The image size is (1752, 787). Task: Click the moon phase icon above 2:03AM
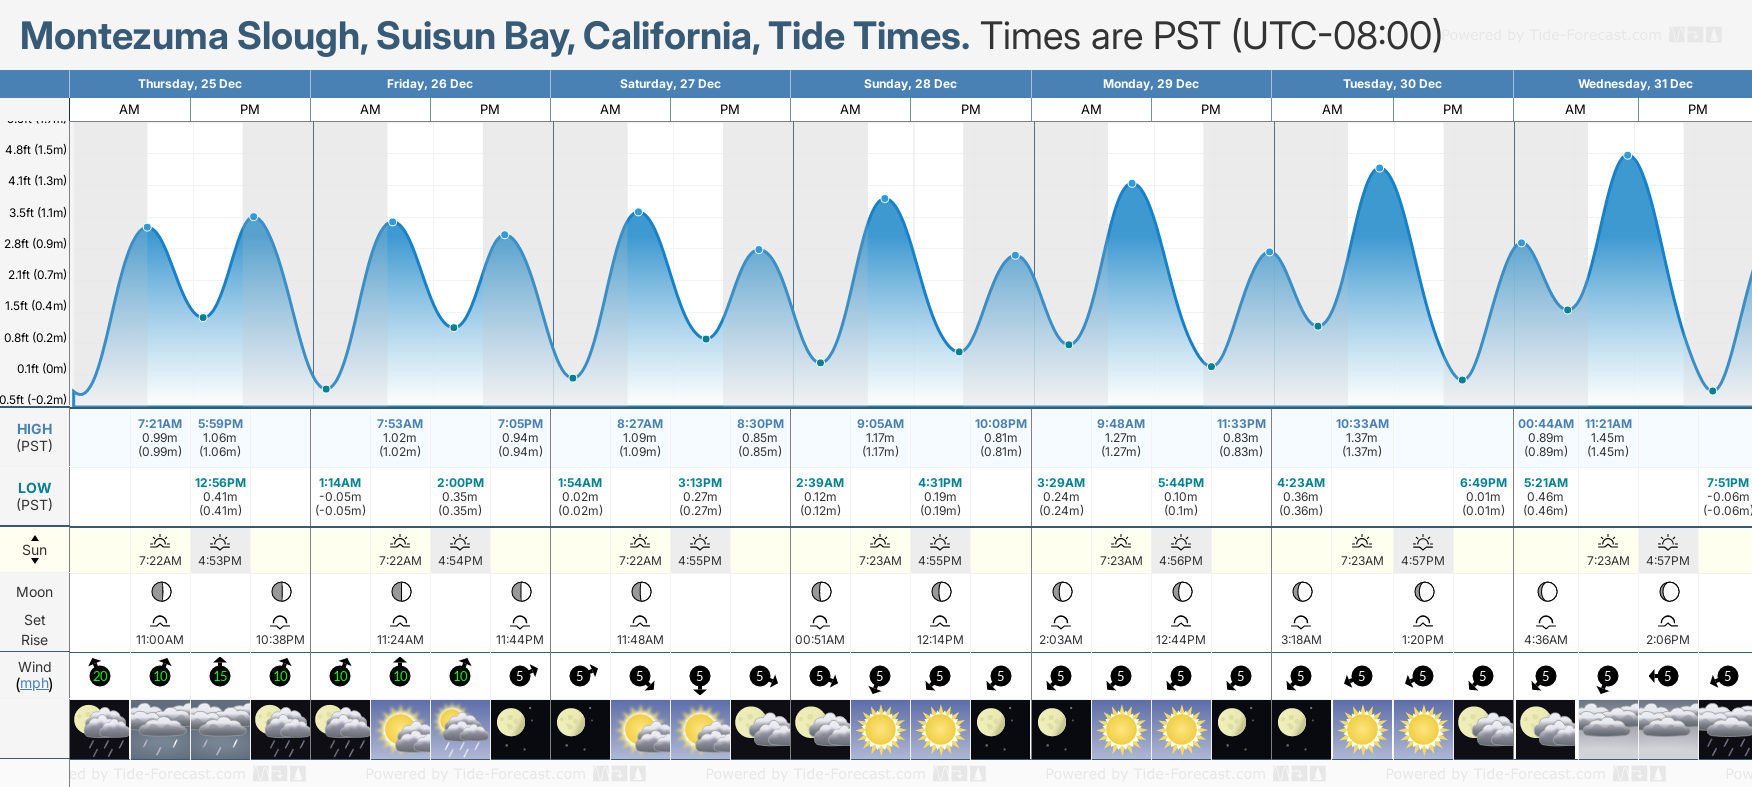click(x=1062, y=592)
